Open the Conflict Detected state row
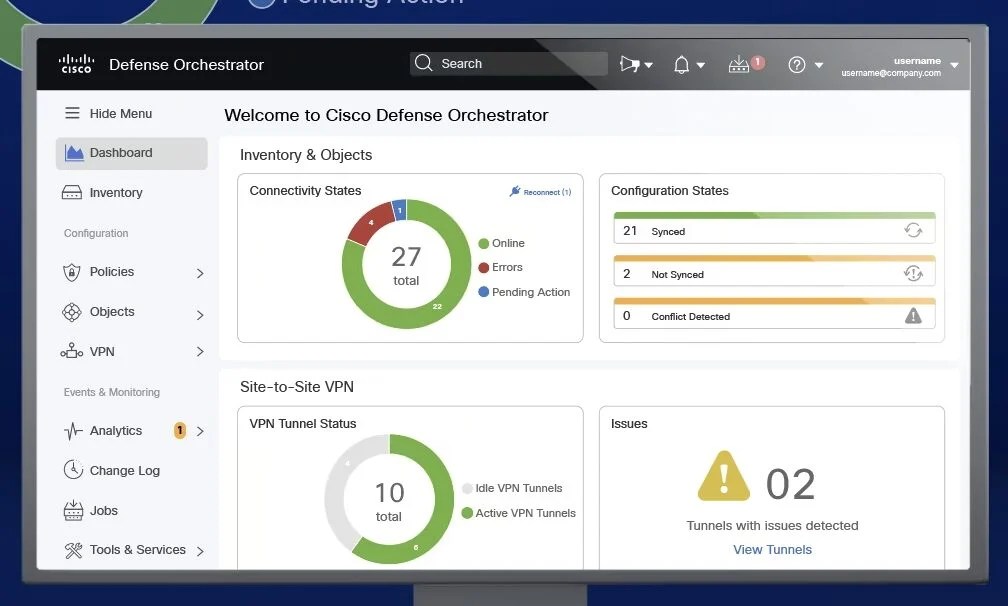 774,314
